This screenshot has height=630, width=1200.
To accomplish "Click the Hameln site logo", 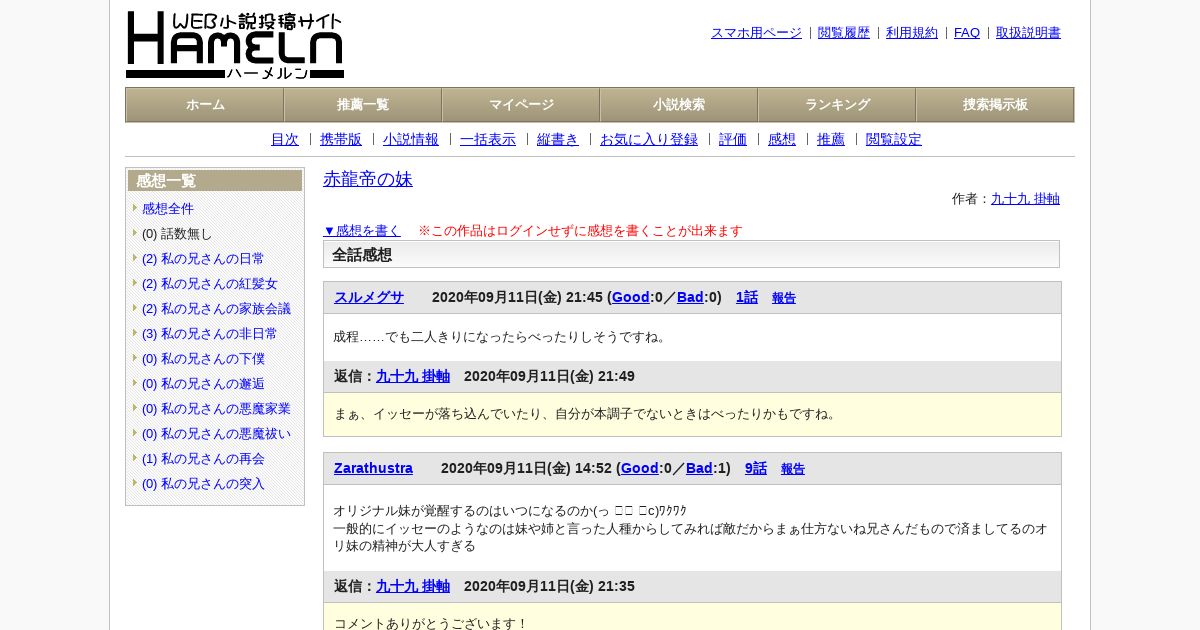I will tap(235, 45).
